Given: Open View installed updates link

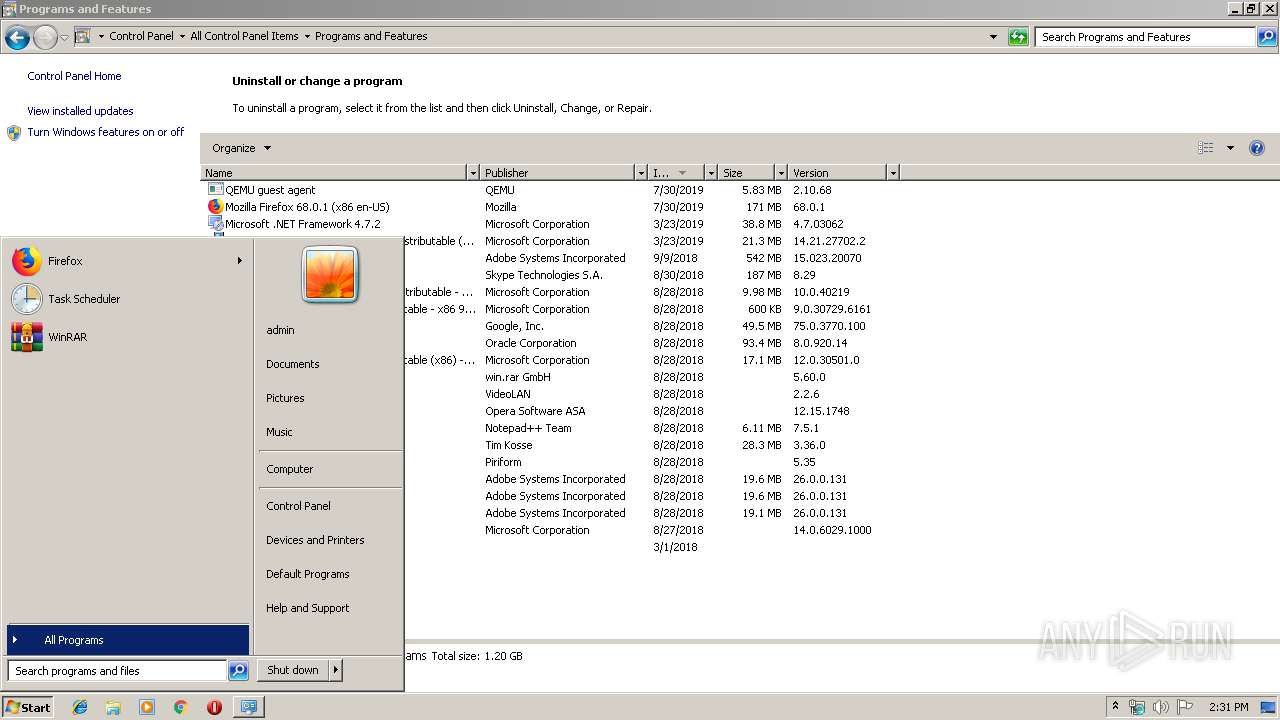Looking at the screenshot, I should pos(80,111).
